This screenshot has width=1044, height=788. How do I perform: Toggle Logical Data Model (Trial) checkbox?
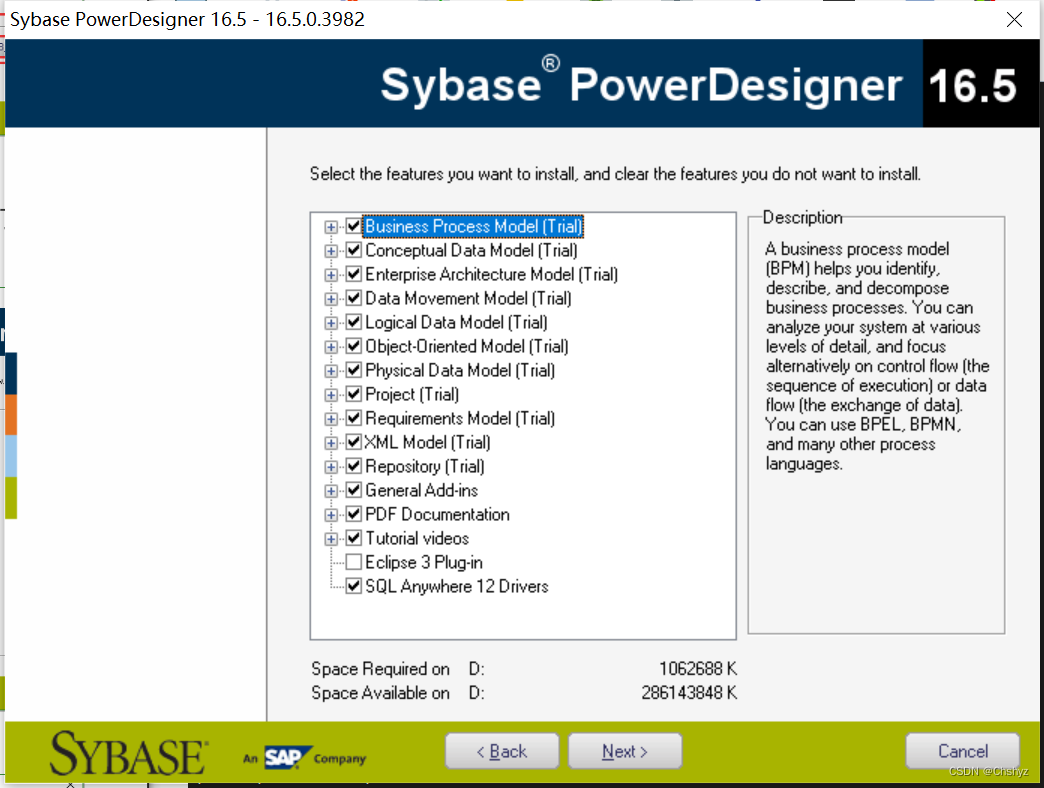(354, 322)
